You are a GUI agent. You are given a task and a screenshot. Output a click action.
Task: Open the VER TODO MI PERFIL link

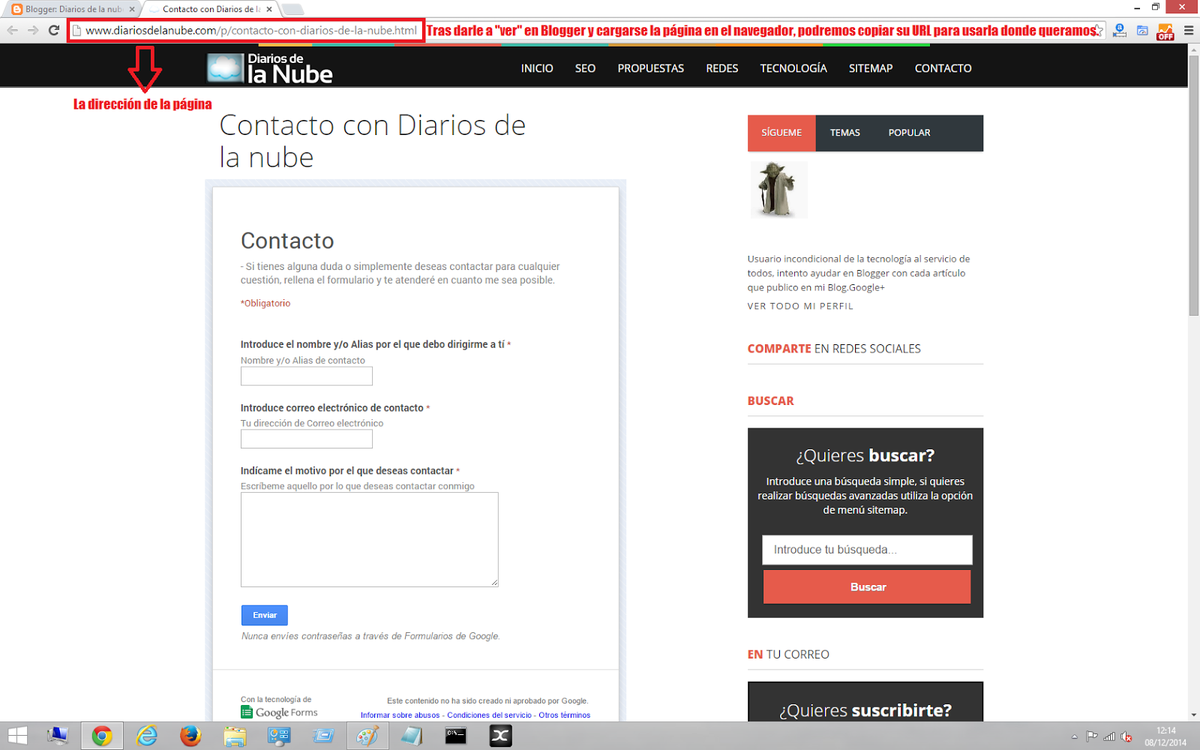[x=800, y=306]
